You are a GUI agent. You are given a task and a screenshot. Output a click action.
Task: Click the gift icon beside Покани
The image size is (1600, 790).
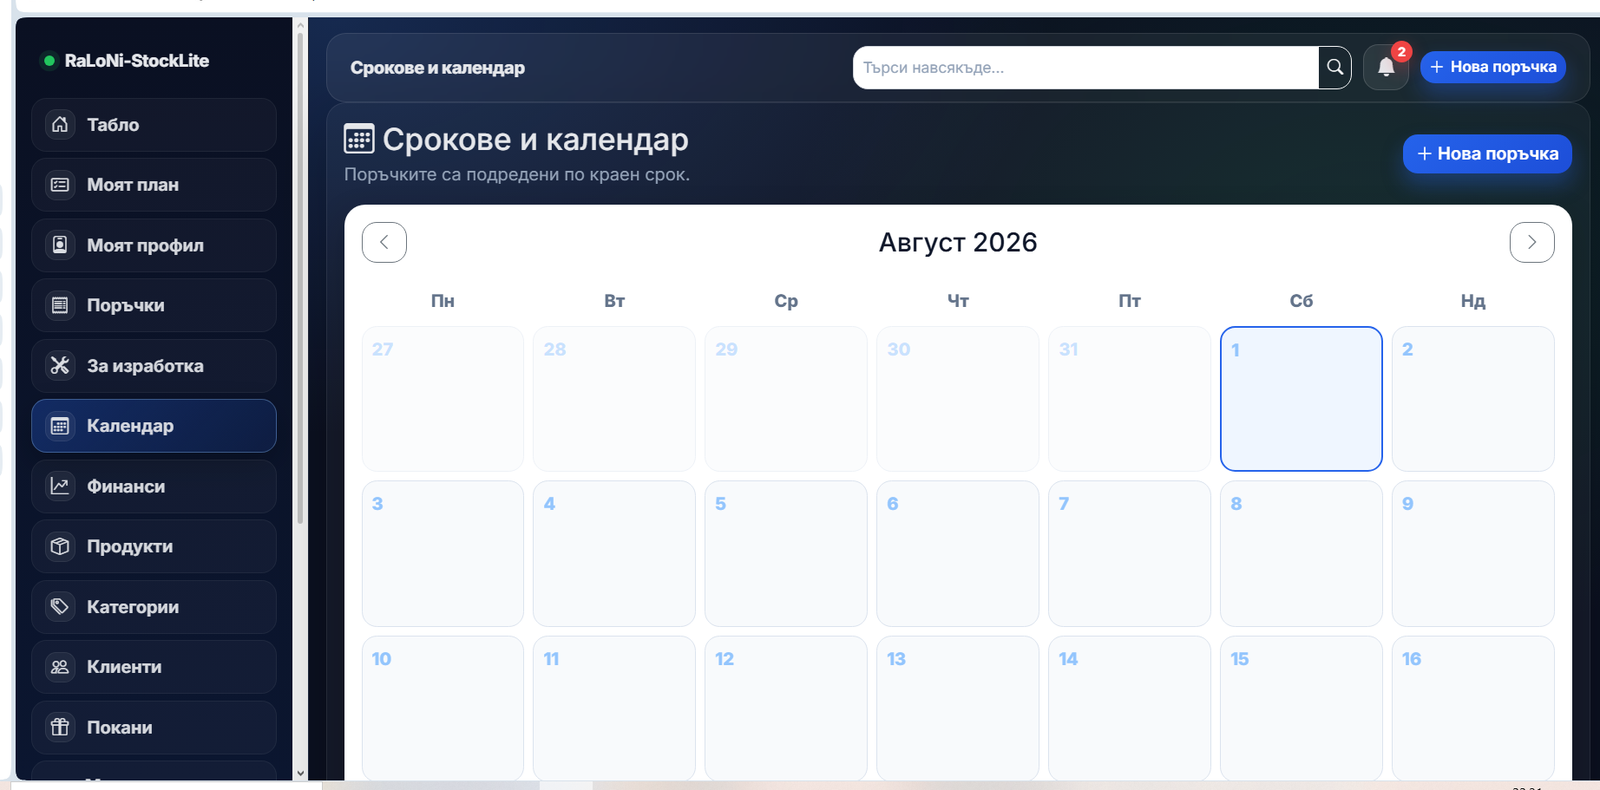tap(60, 727)
